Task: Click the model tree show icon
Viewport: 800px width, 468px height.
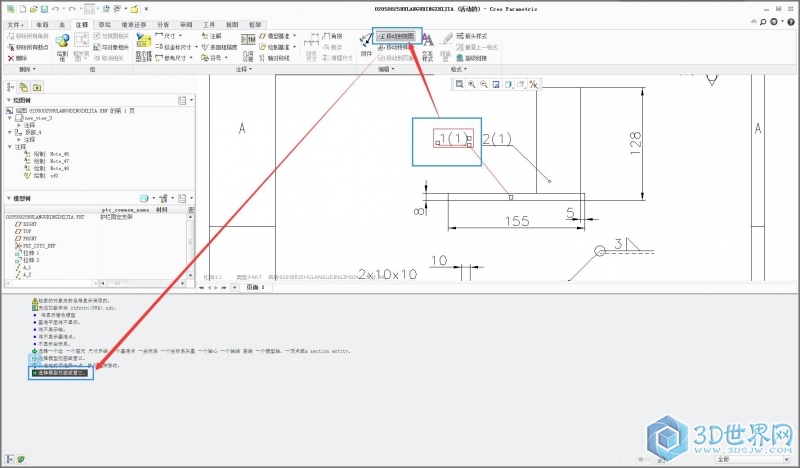Action: (144, 198)
